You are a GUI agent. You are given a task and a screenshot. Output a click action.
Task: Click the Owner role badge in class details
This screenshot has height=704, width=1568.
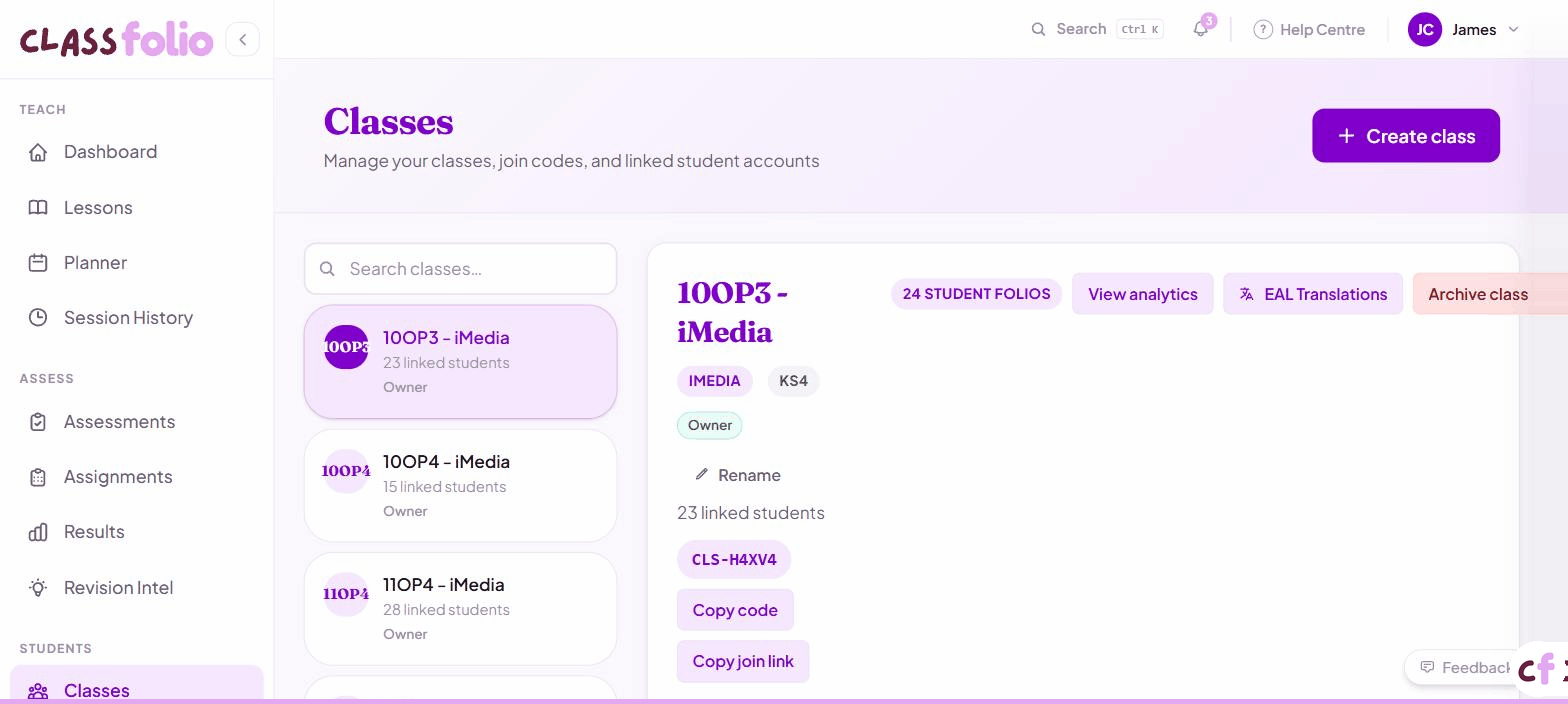(x=710, y=425)
